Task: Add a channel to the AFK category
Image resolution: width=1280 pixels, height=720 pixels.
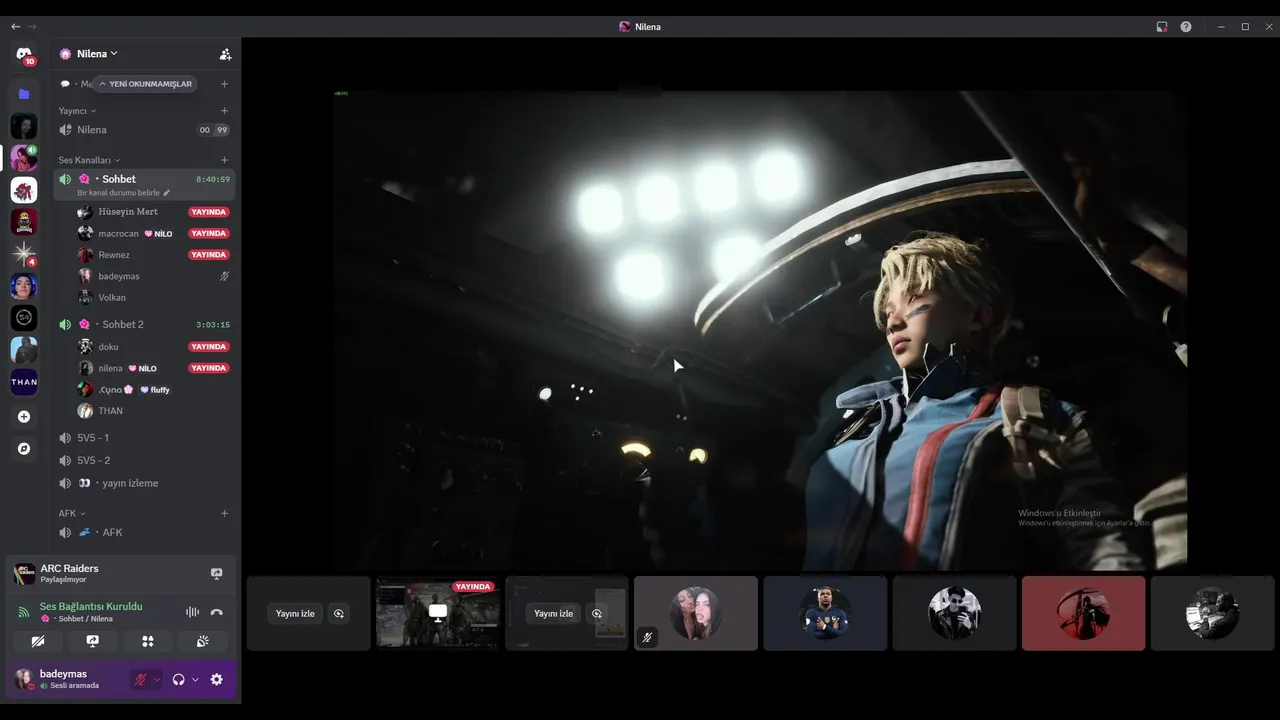Action: tap(224, 513)
